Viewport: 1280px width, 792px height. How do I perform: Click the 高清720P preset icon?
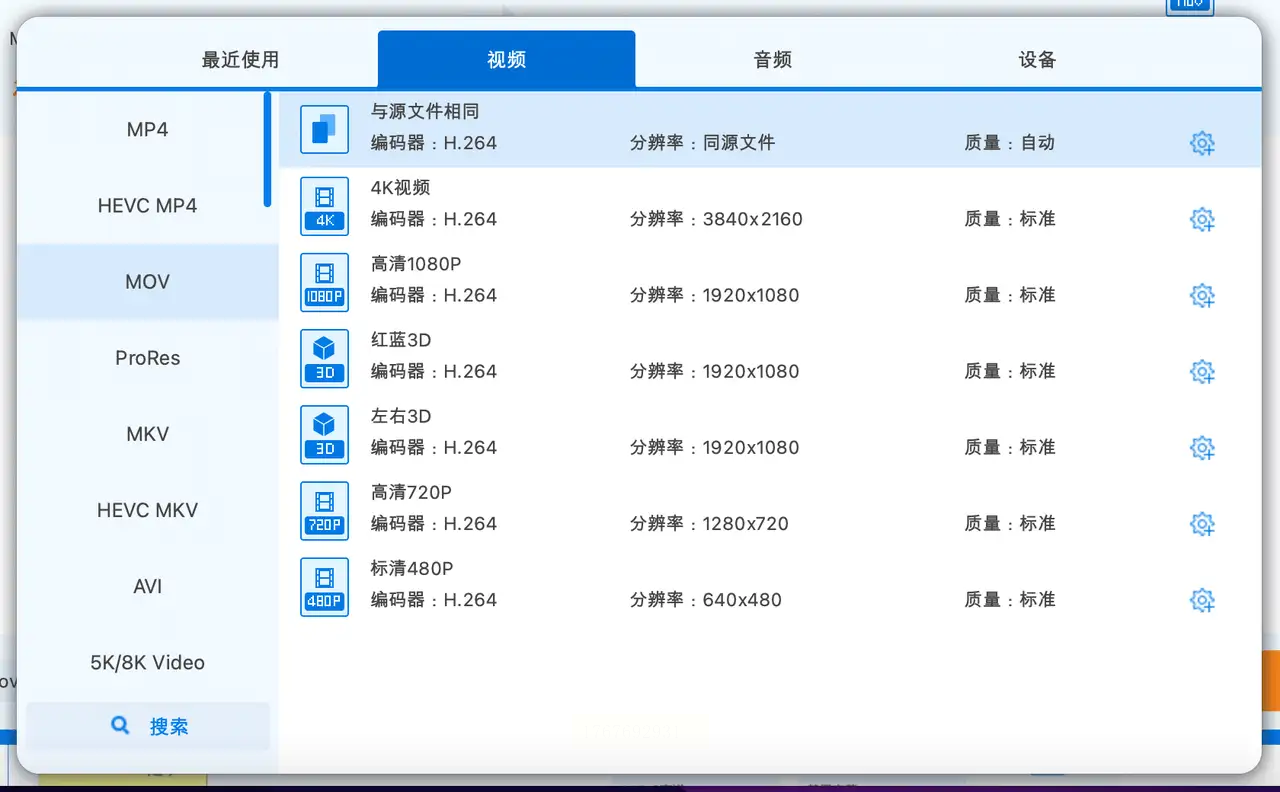325,510
